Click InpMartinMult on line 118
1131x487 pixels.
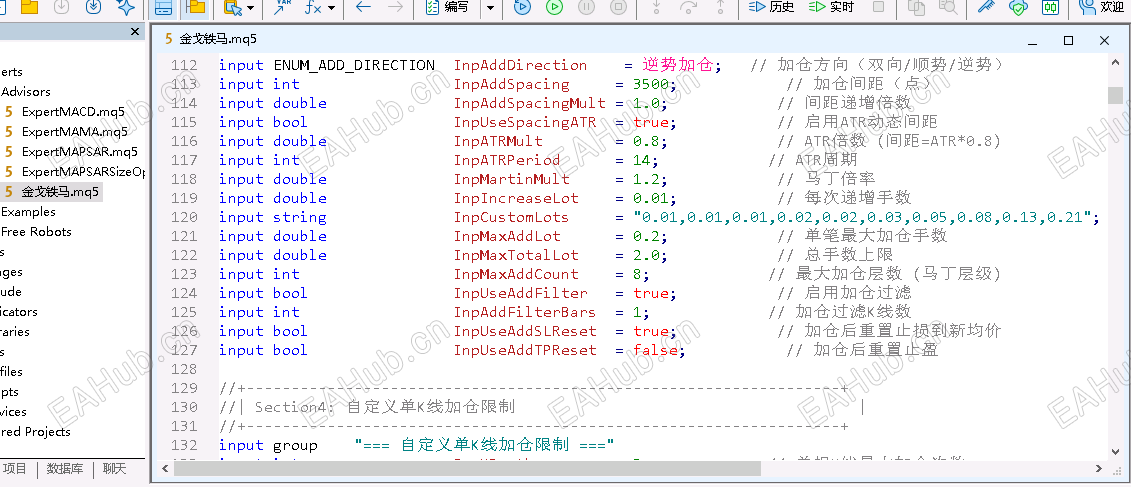pos(511,179)
